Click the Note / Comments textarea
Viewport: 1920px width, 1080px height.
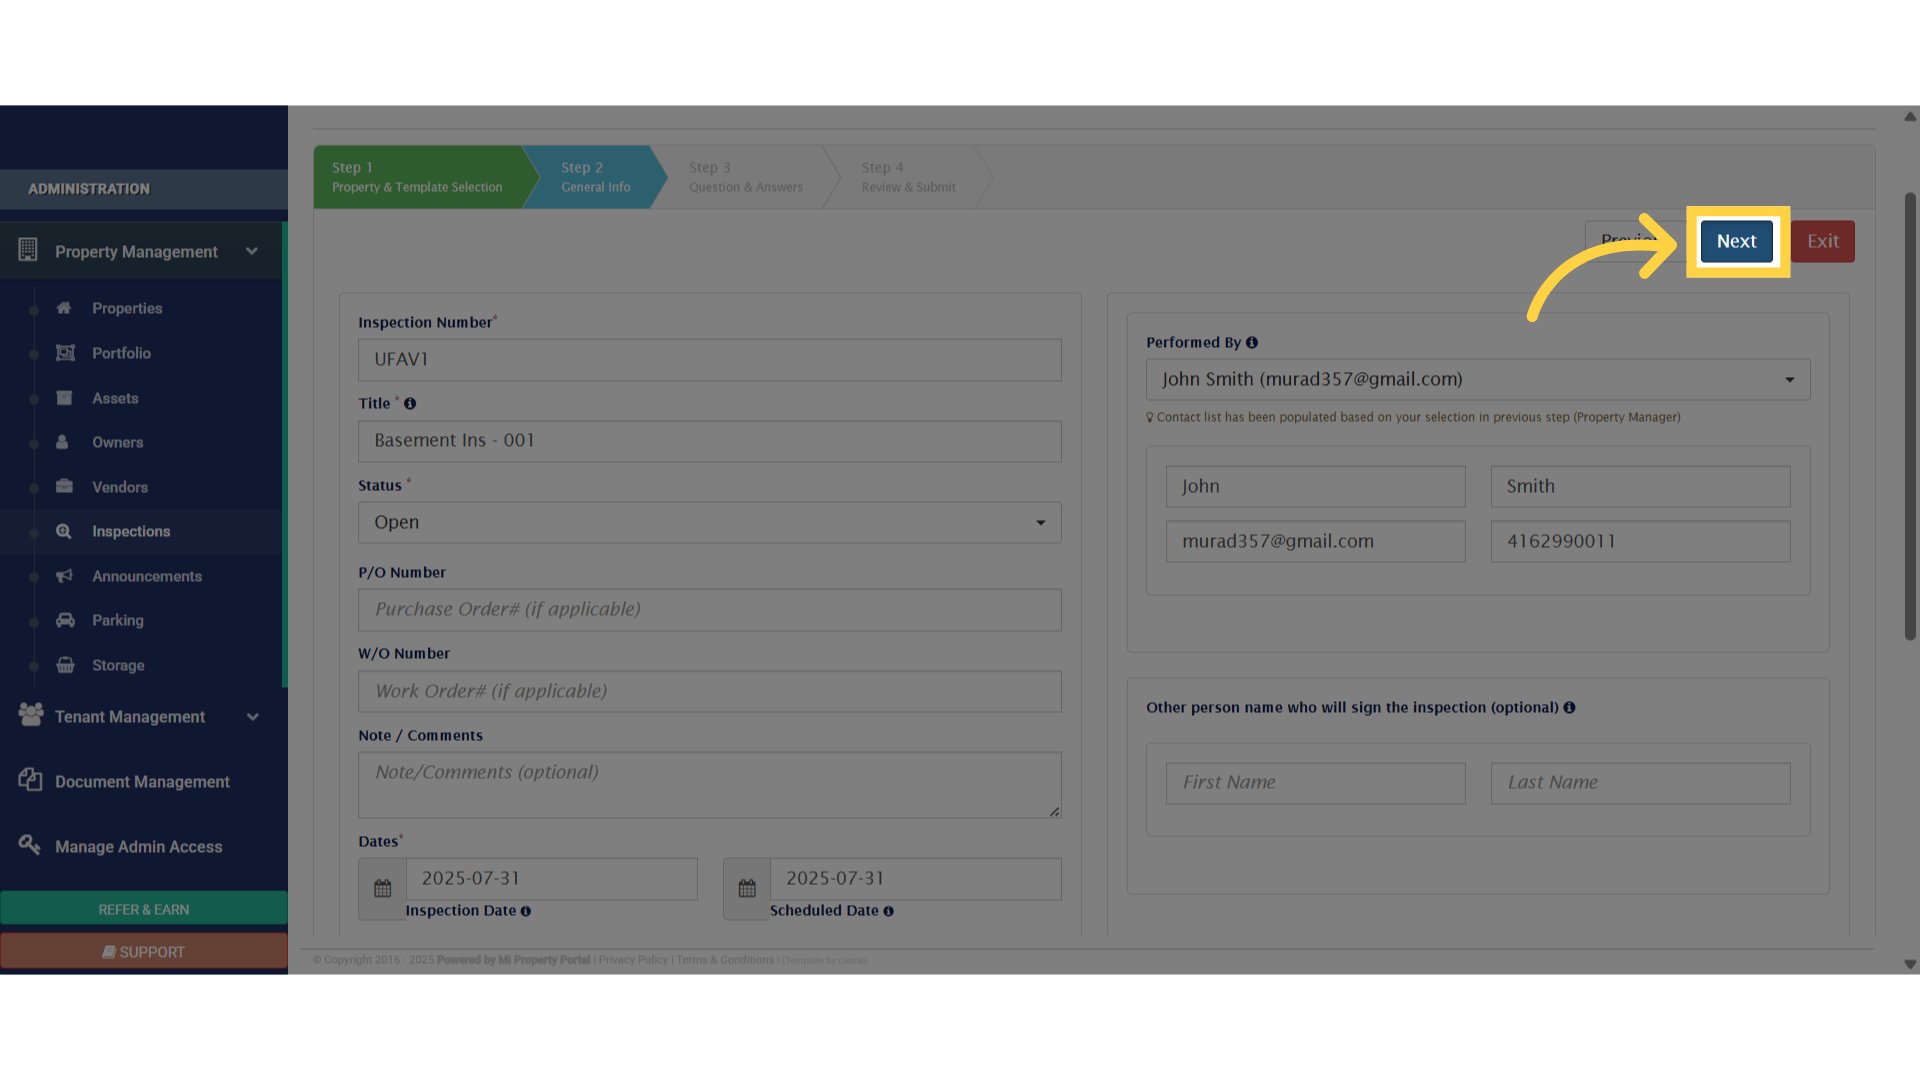(x=710, y=785)
